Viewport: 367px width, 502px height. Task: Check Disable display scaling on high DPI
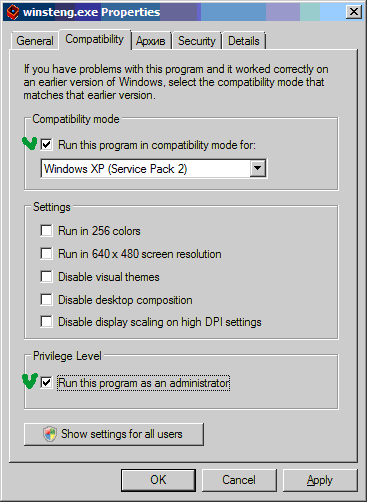click(46, 322)
